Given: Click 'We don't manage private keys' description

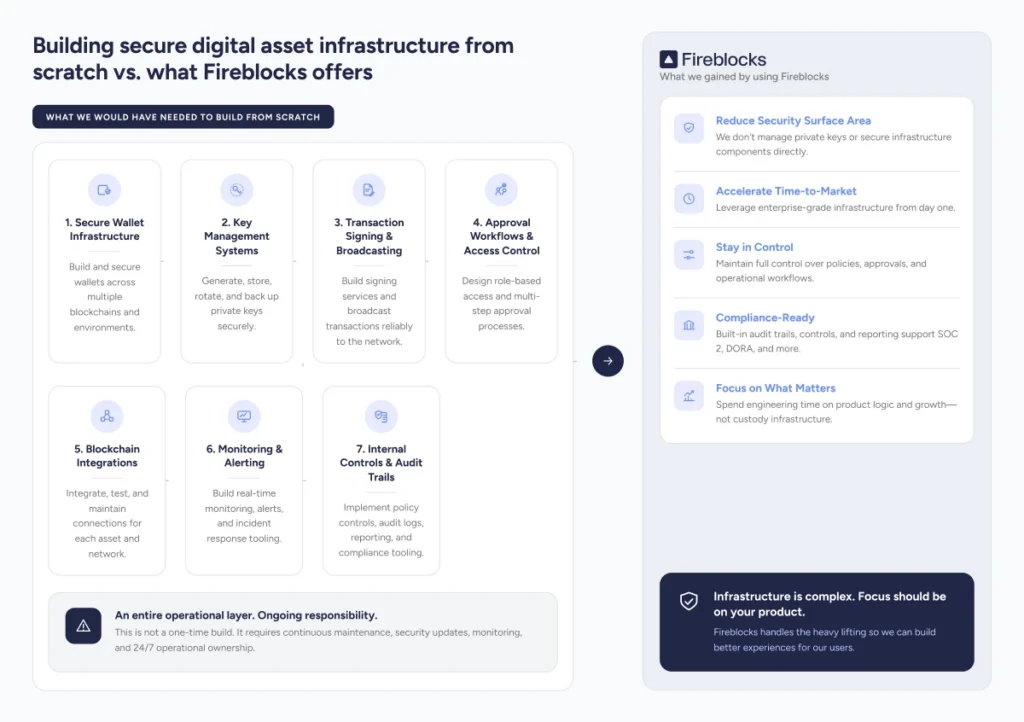Looking at the screenshot, I should tap(833, 144).
